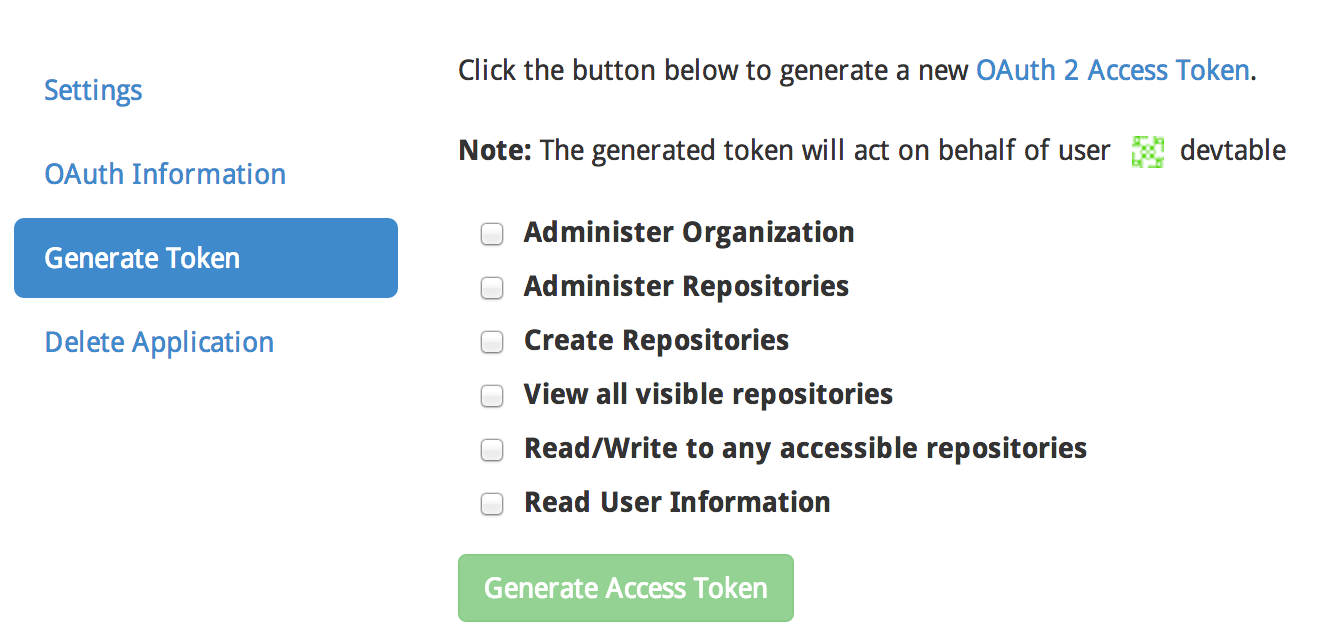Enable Read/Write to any accessible repositories
This screenshot has height=644, width=1342.
click(x=492, y=449)
